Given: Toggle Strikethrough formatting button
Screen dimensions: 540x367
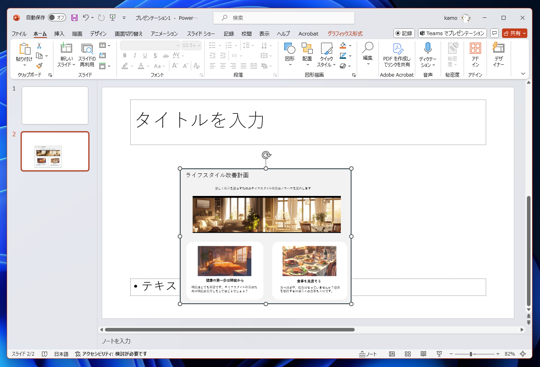Looking at the screenshot, I should tap(166, 55).
